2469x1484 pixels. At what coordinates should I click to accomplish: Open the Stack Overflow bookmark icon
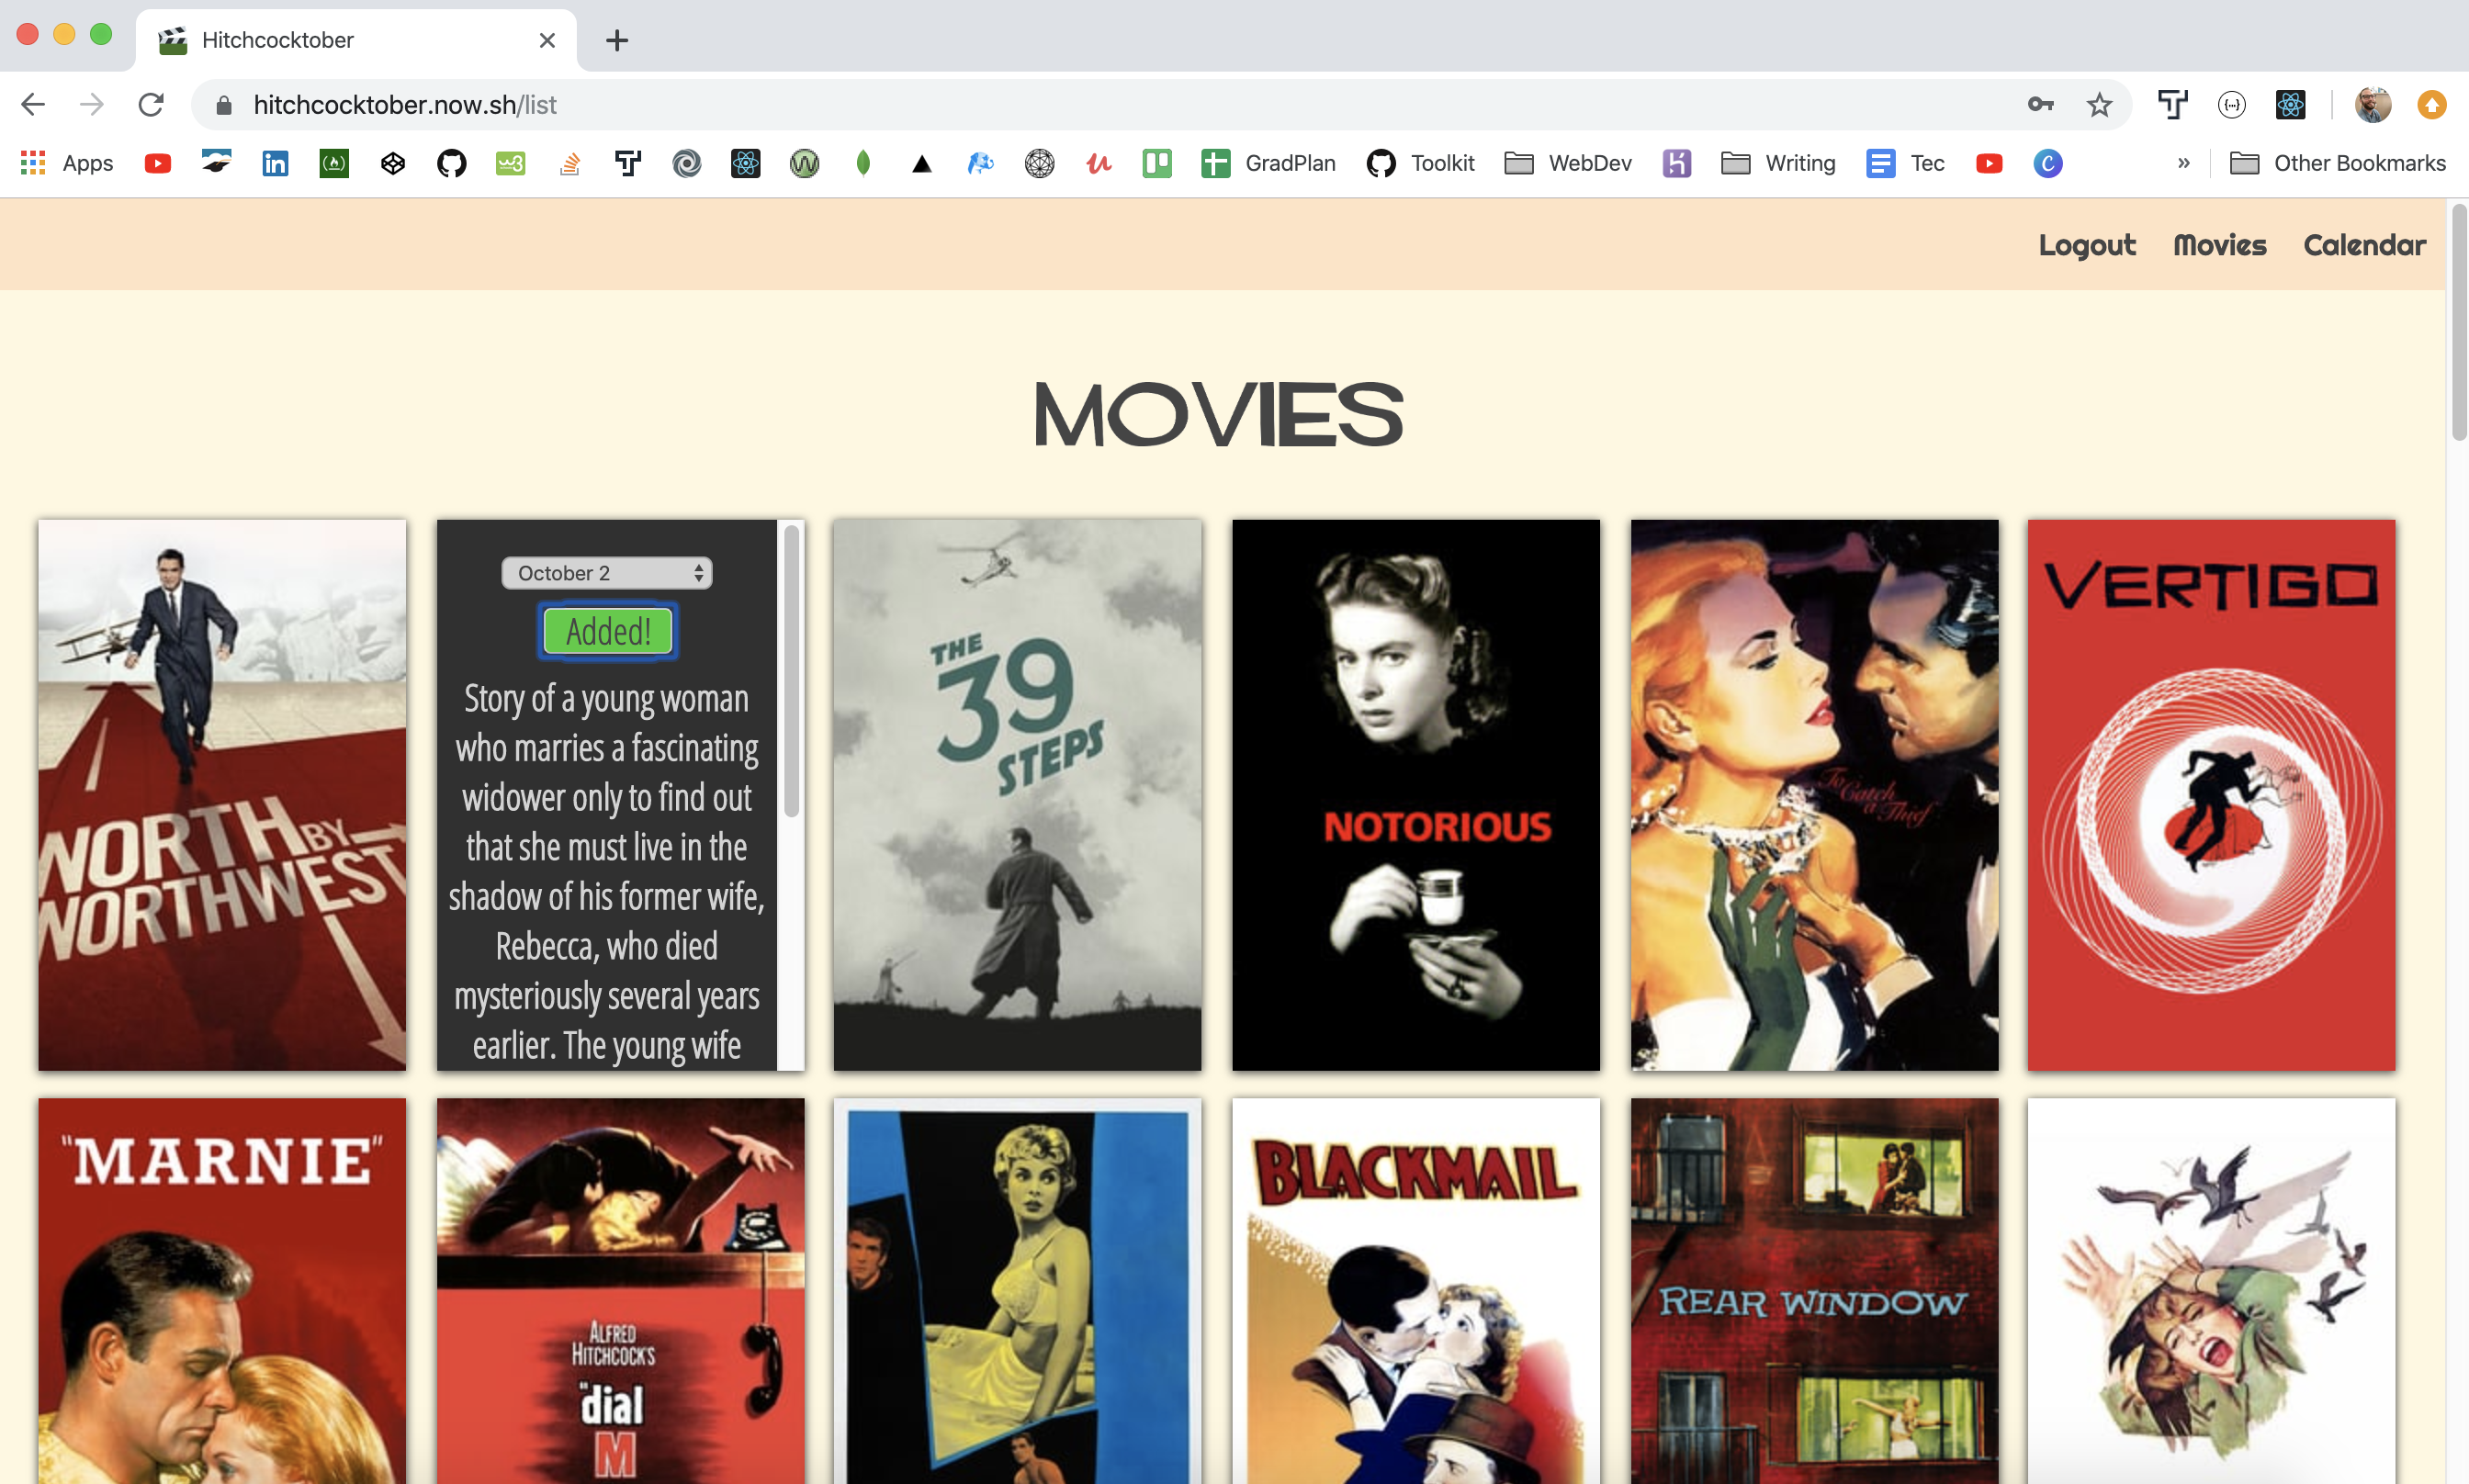coord(570,163)
